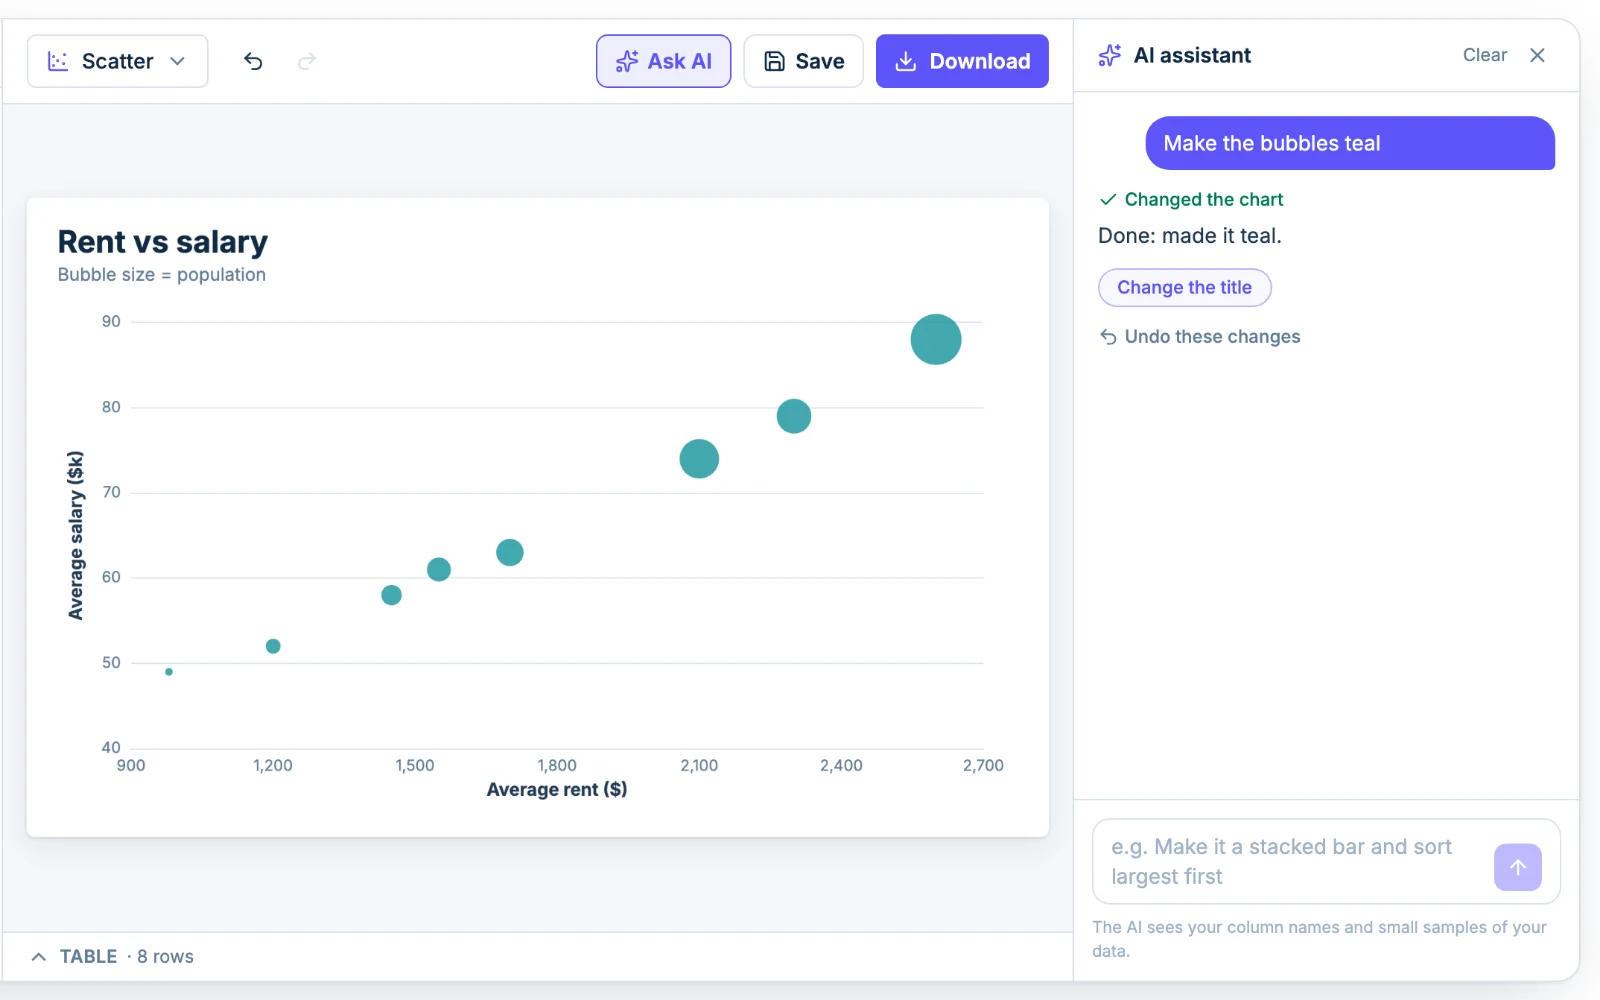1600x1000 pixels.
Task: Click the 'Done: made it teal.' reply
Action: tap(1189, 236)
